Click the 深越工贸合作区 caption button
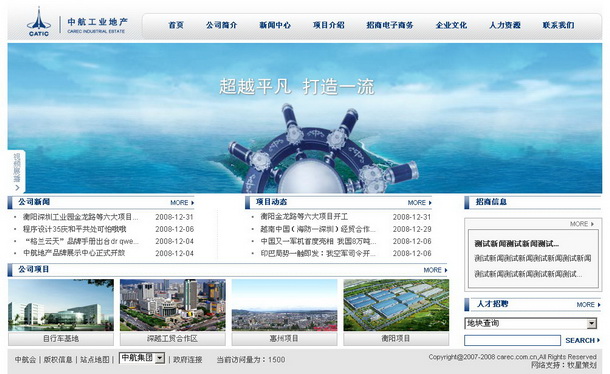This screenshot has width=610, height=374. [173, 339]
